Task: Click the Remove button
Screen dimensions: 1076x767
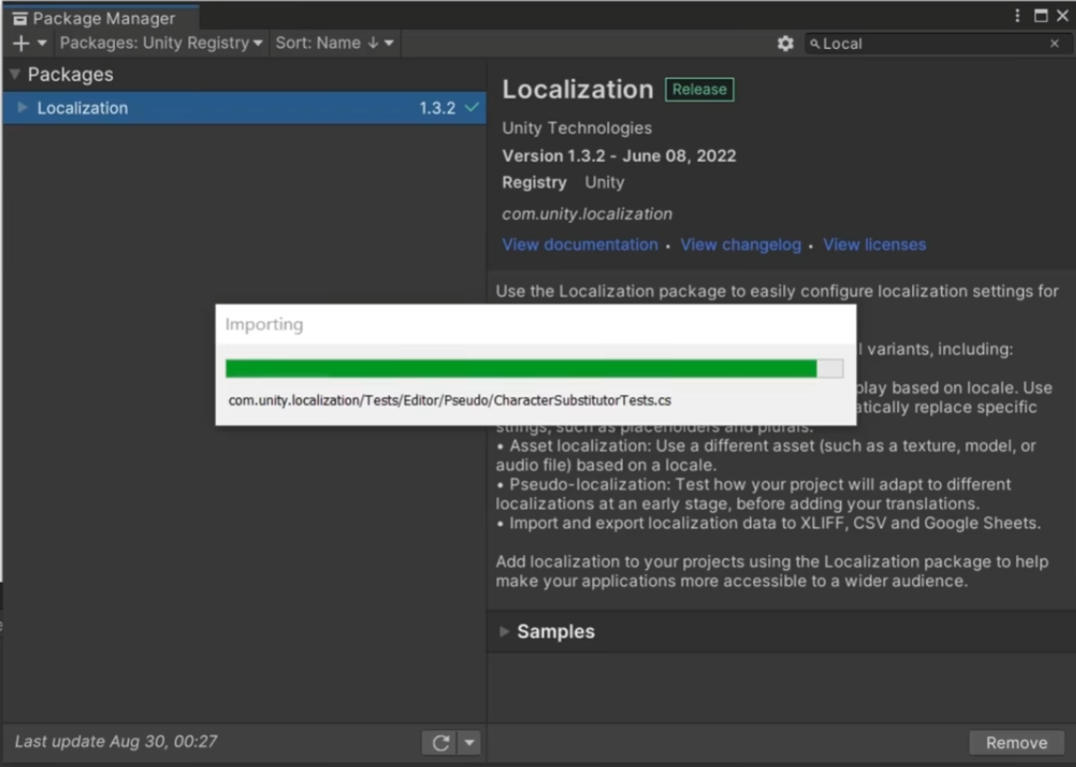Action: tap(1016, 743)
